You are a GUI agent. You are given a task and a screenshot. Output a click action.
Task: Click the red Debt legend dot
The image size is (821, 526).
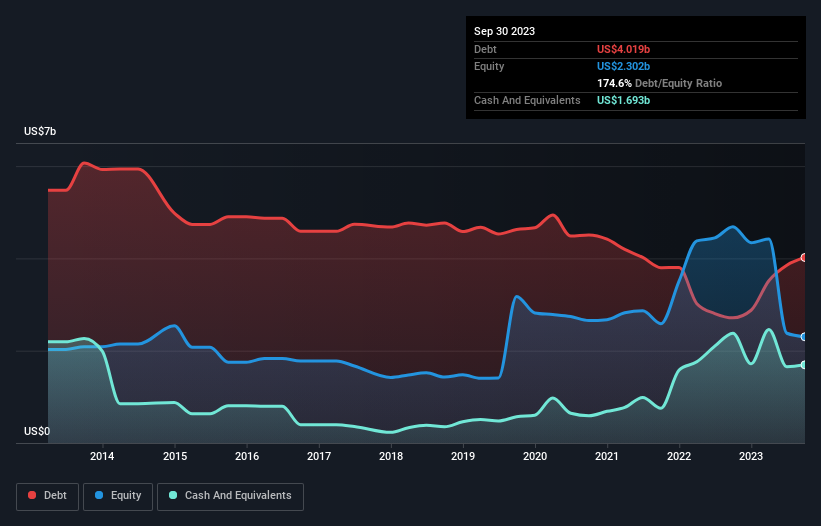click(32, 495)
